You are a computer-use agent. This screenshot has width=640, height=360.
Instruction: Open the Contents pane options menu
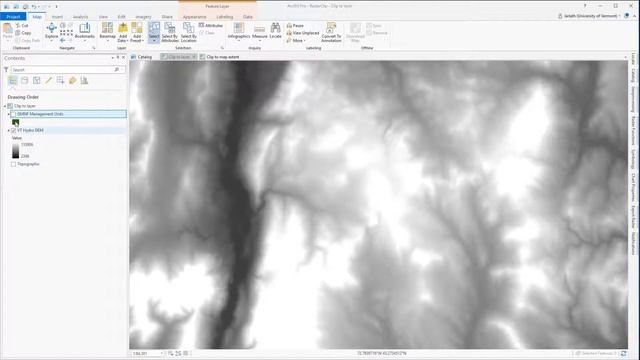coord(112,58)
